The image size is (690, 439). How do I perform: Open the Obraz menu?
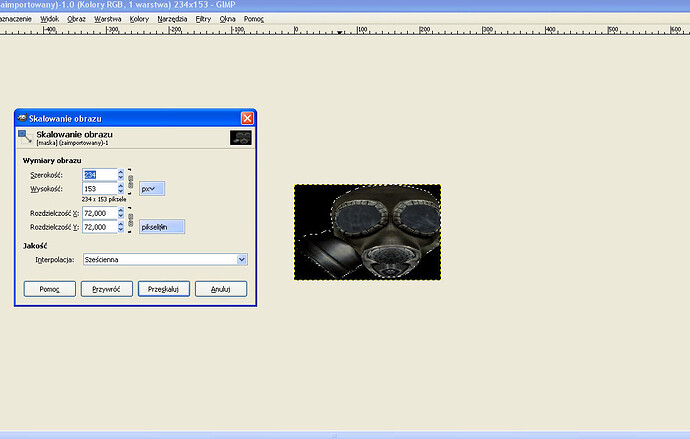pos(76,19)
